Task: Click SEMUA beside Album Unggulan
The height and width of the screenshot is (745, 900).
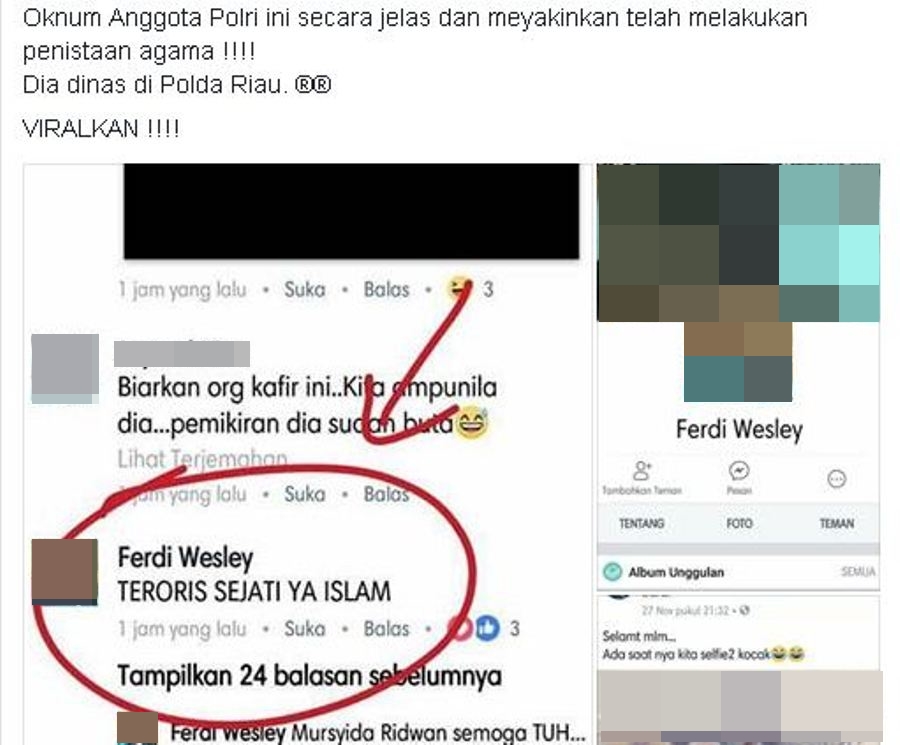Action: (x=858, y=572)
